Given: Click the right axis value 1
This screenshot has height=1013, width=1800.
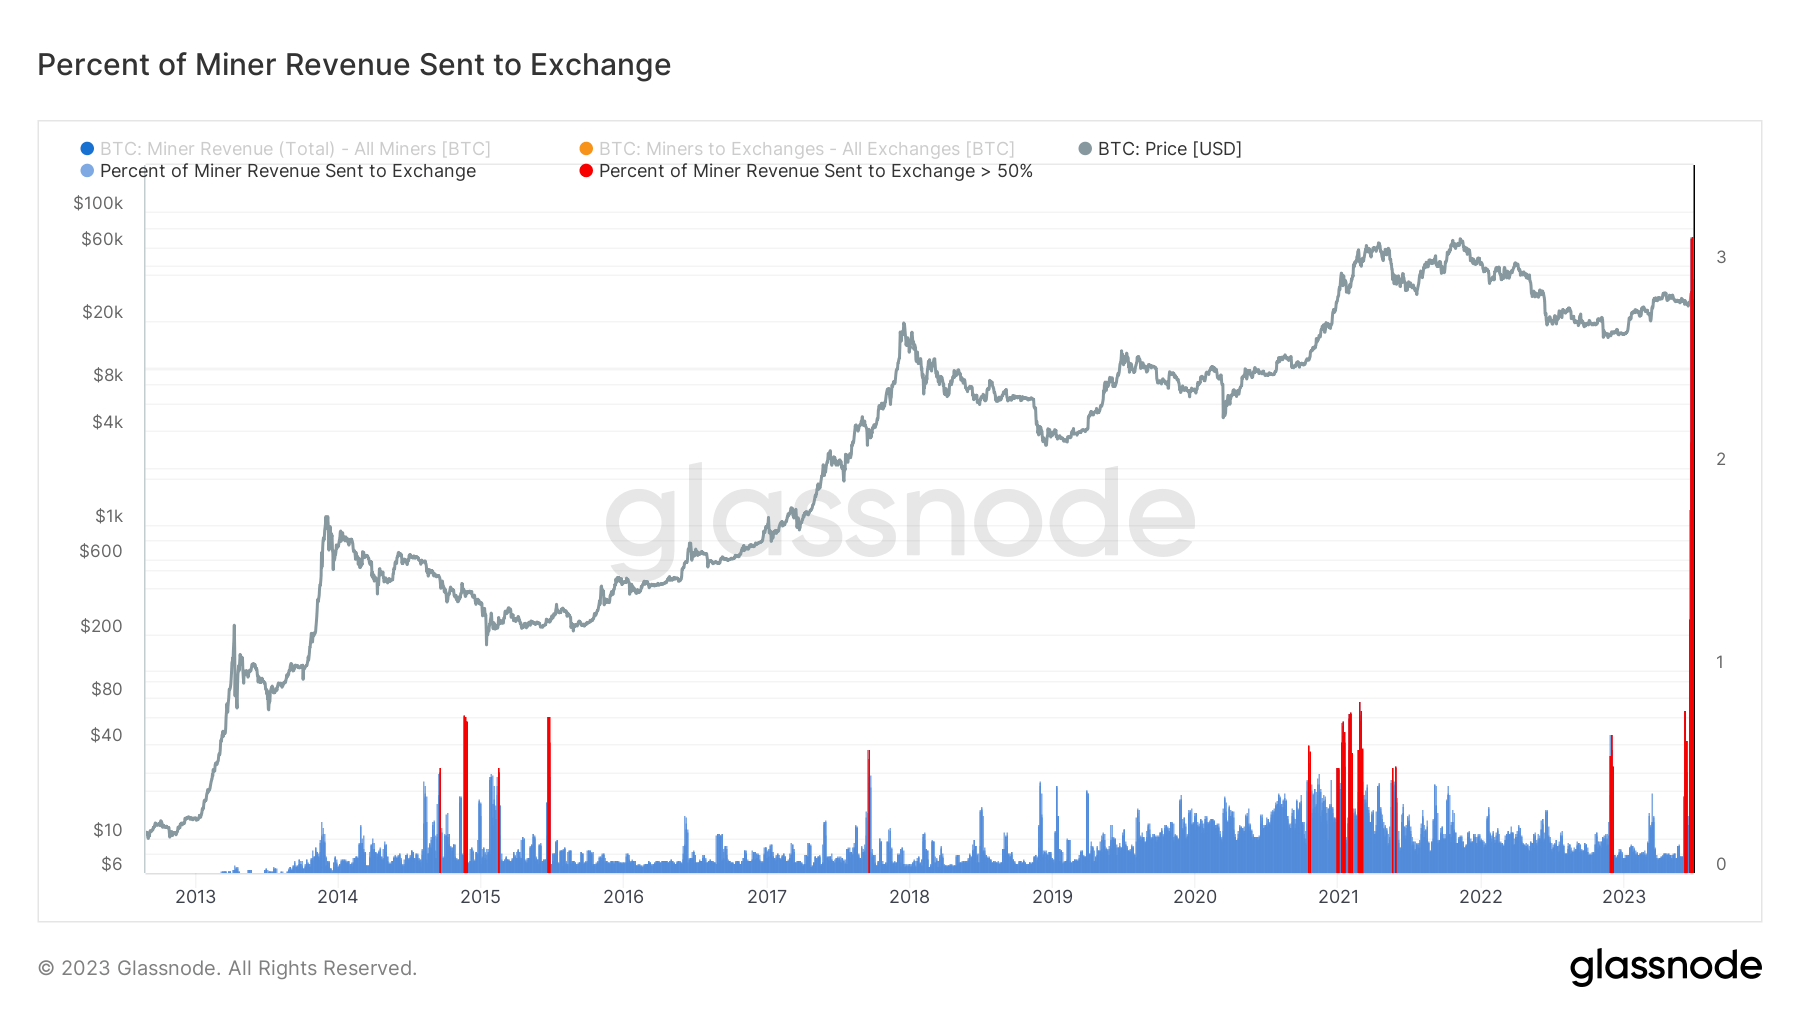Looking at the screenshot, I should 1721,662.
